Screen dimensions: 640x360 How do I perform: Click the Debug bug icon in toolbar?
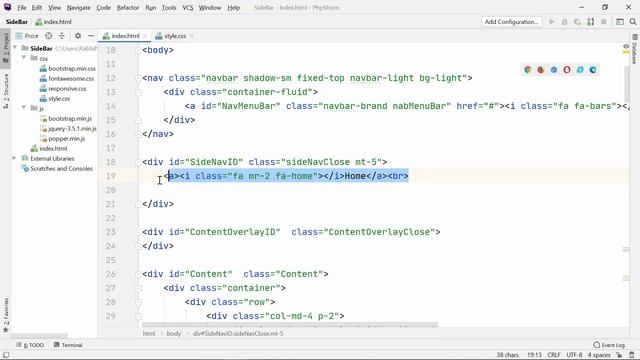tap(564, 22)
